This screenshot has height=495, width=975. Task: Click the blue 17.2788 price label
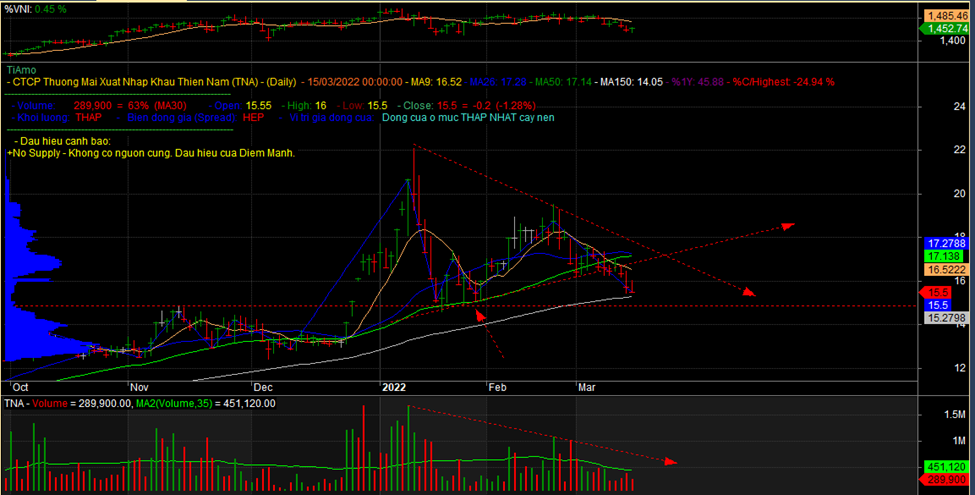point(944,243)
